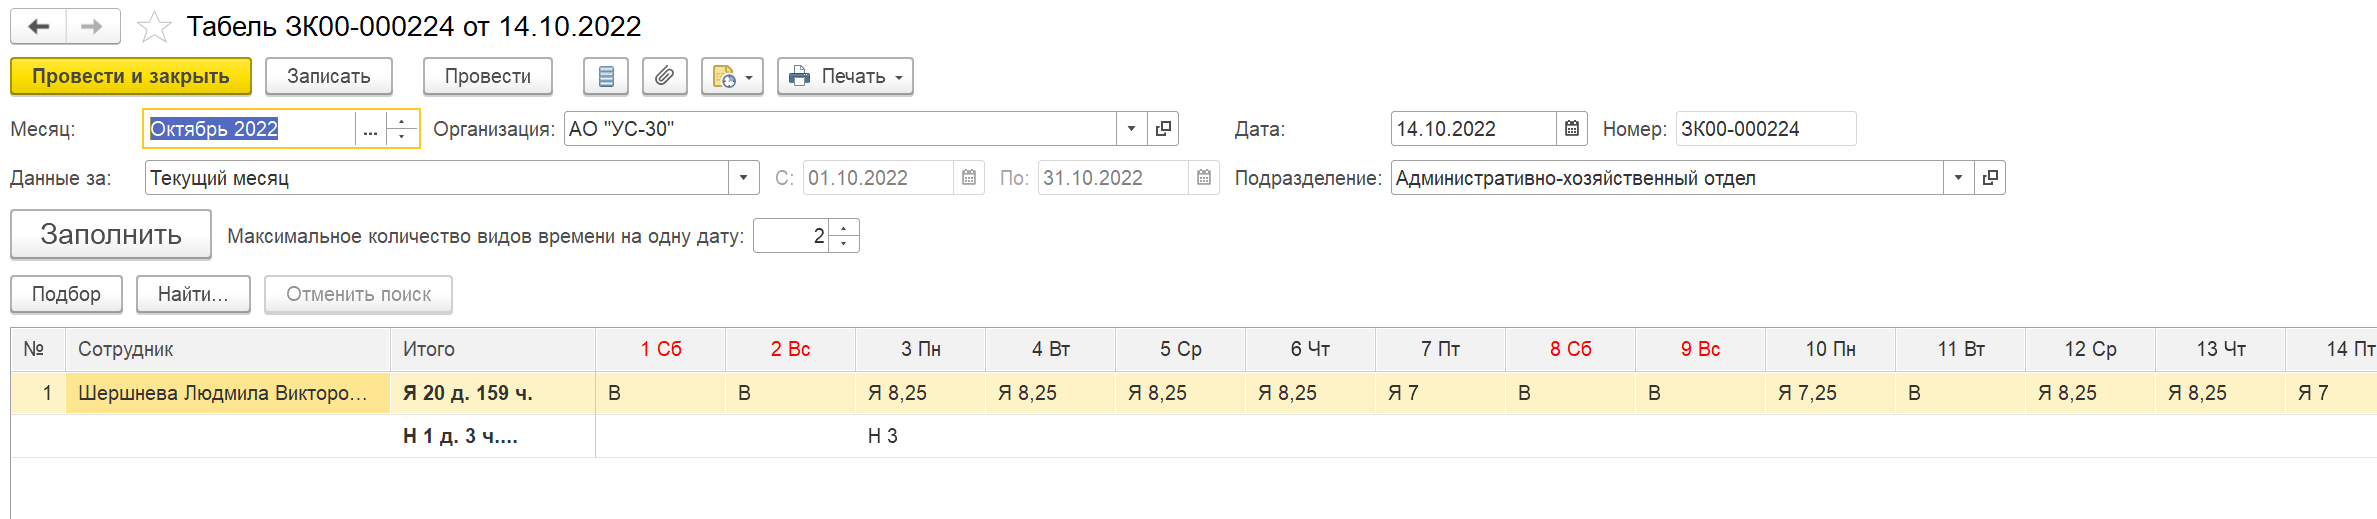2377x519 pixels.
Task: Open the Печать dropdown menu
Action: pos(846,76)
